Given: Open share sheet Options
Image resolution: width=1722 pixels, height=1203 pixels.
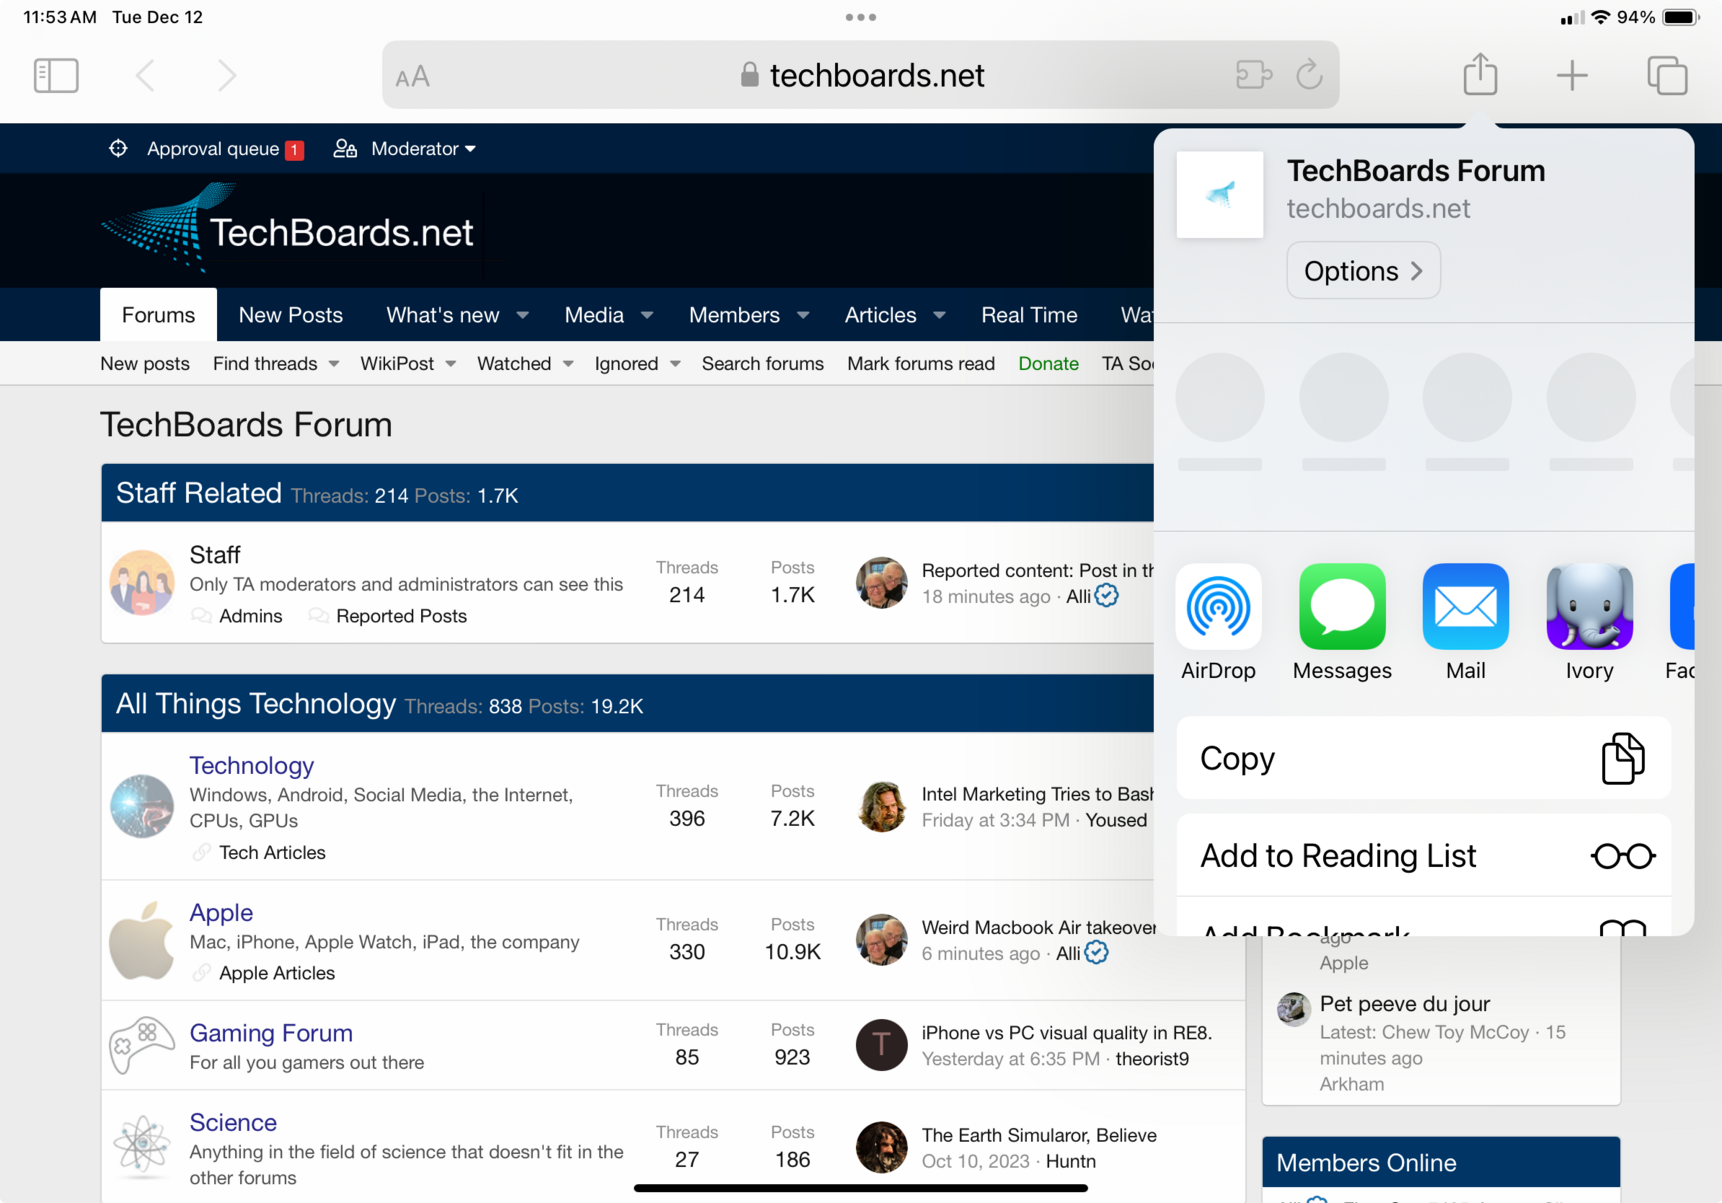Looking at the screenshot, I should pos(1362,271).
